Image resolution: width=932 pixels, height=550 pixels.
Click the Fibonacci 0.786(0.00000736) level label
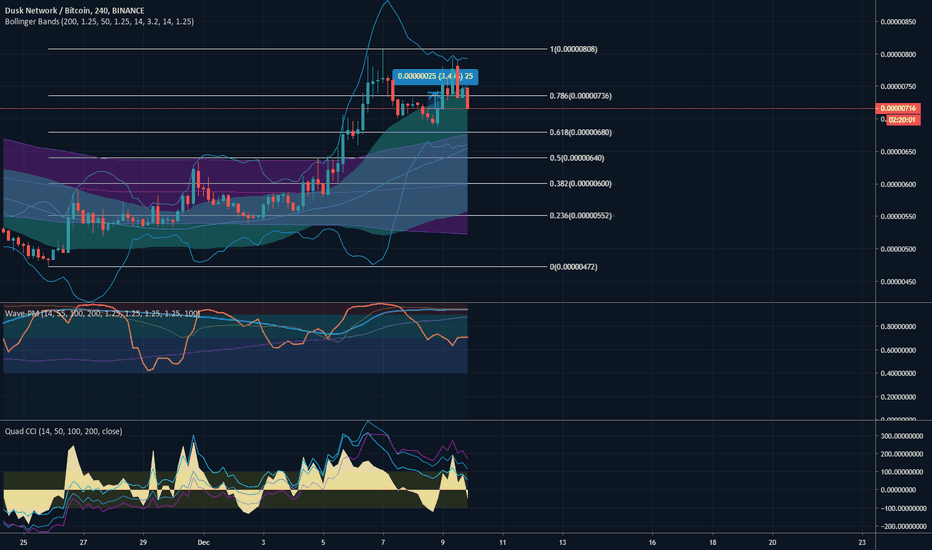(x=580, y=96)
